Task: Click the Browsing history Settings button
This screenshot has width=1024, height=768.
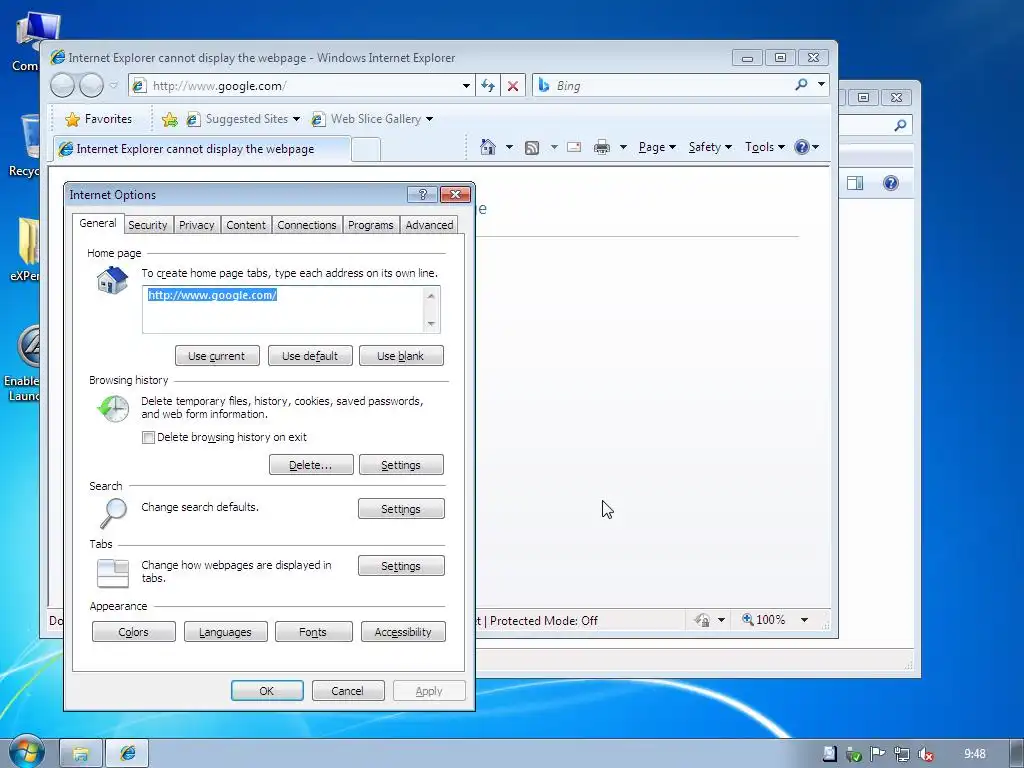Action: pyautogui.click(x=401, y=465)
